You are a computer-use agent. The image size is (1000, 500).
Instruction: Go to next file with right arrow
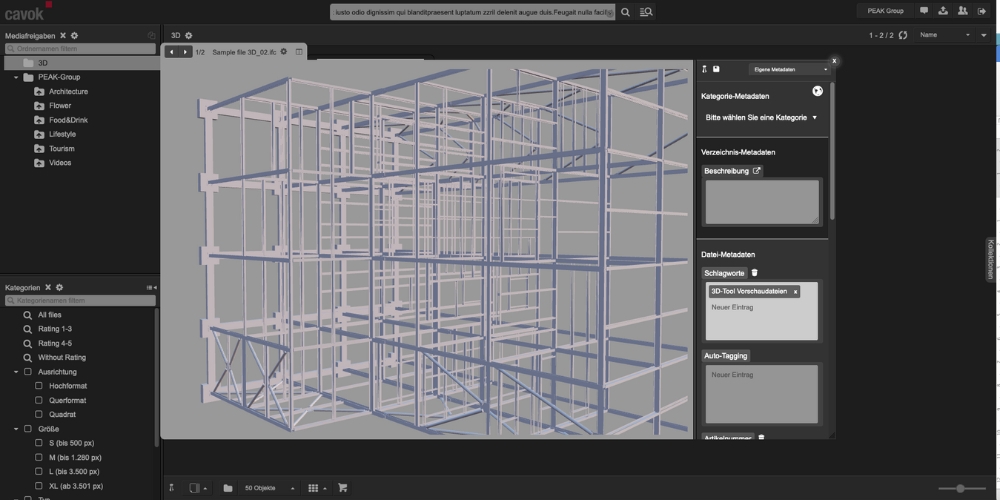[185, 52]
